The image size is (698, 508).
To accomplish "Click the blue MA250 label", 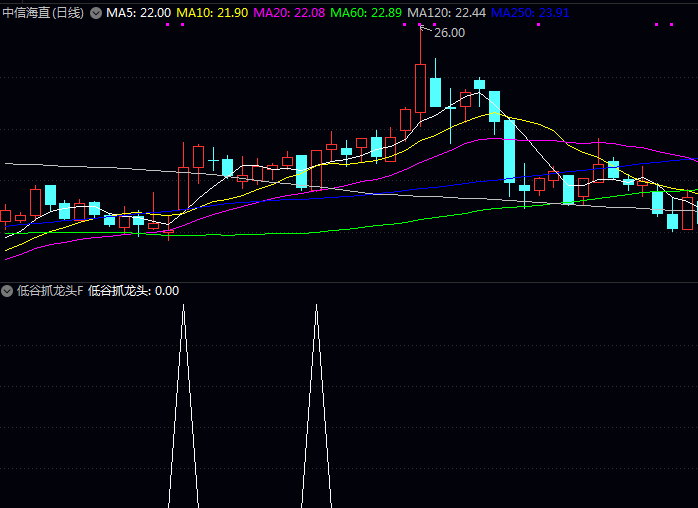I will (x=530, y=13).
